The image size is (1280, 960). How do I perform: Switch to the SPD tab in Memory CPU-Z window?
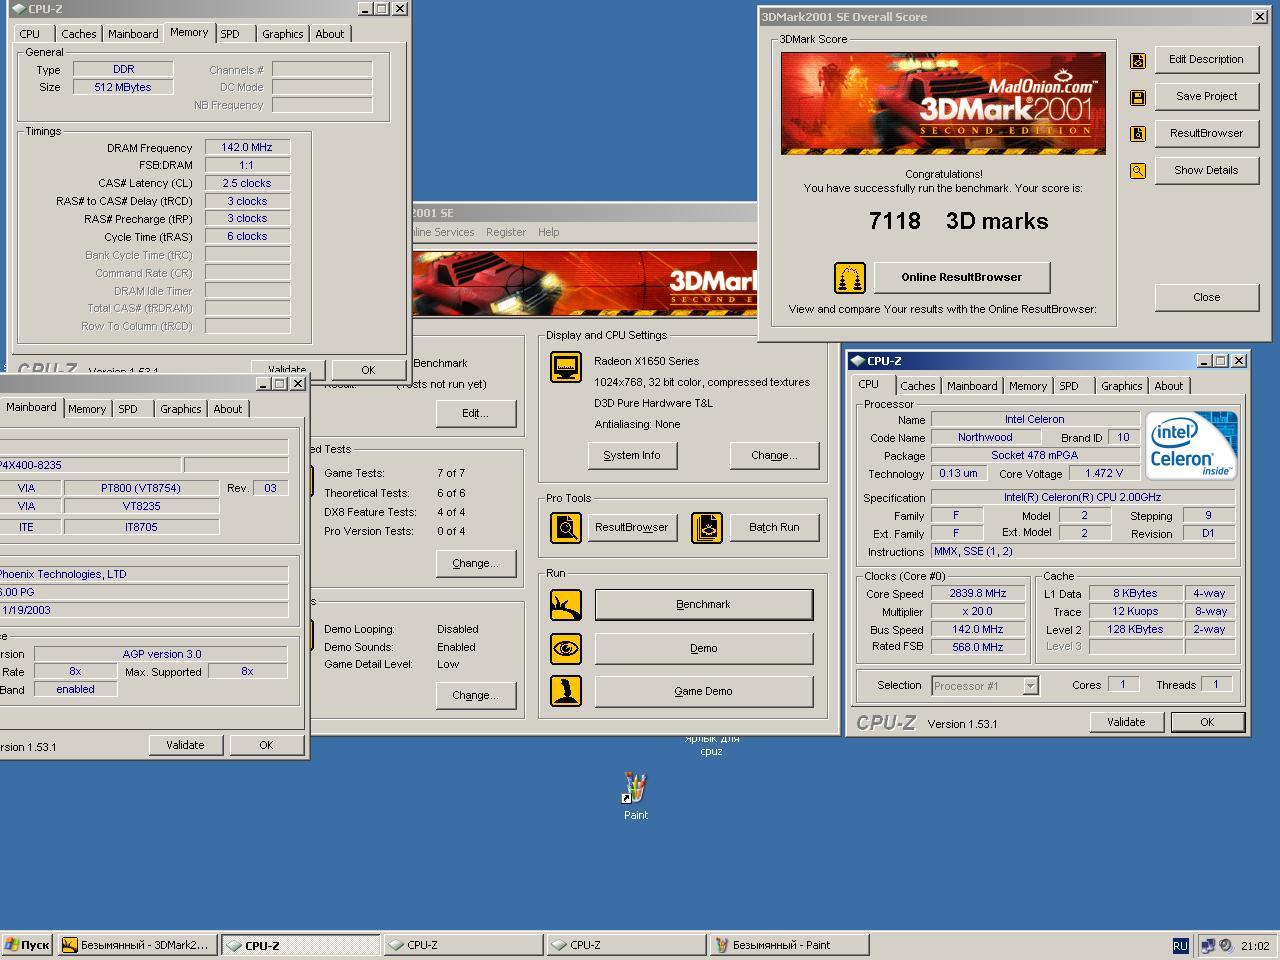click(230, 34)
